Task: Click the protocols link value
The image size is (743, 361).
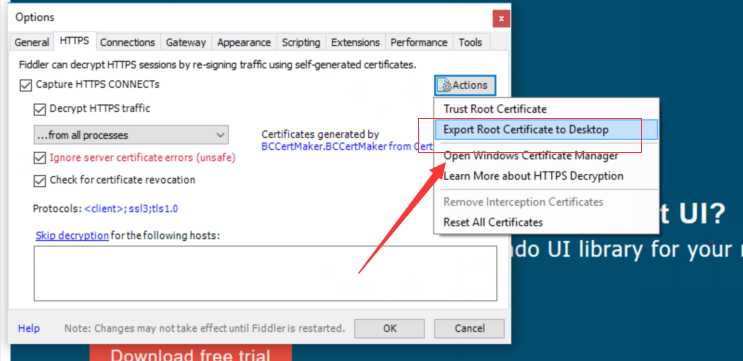Action: [131, 208]
